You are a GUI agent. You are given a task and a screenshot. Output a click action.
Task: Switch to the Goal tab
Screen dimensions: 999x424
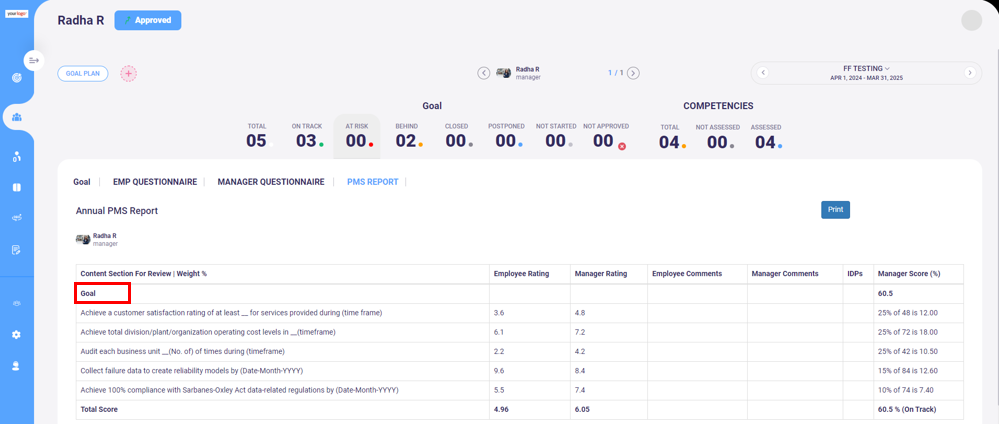coord(82,182)
